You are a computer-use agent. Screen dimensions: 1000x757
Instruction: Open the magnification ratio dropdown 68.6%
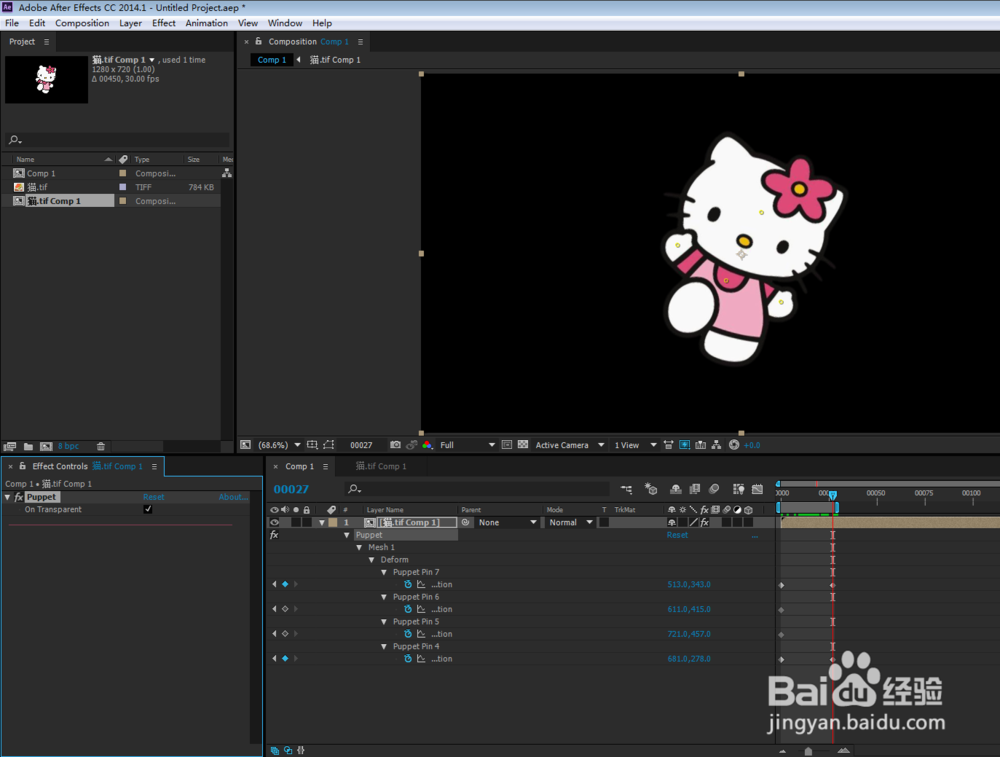tap(279, 445)
